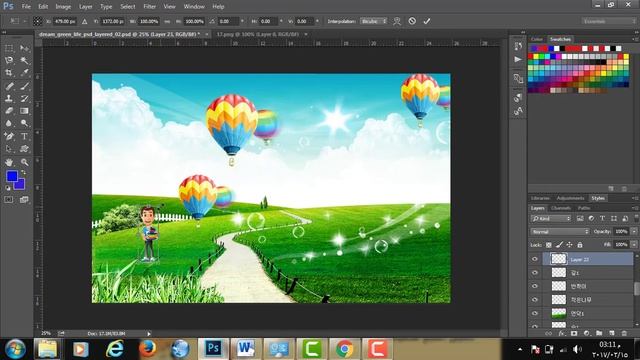Click the rotation angle input field
The height and width of the screenshot is (360, 640).
pyautogui.click(x=229, y=21)
